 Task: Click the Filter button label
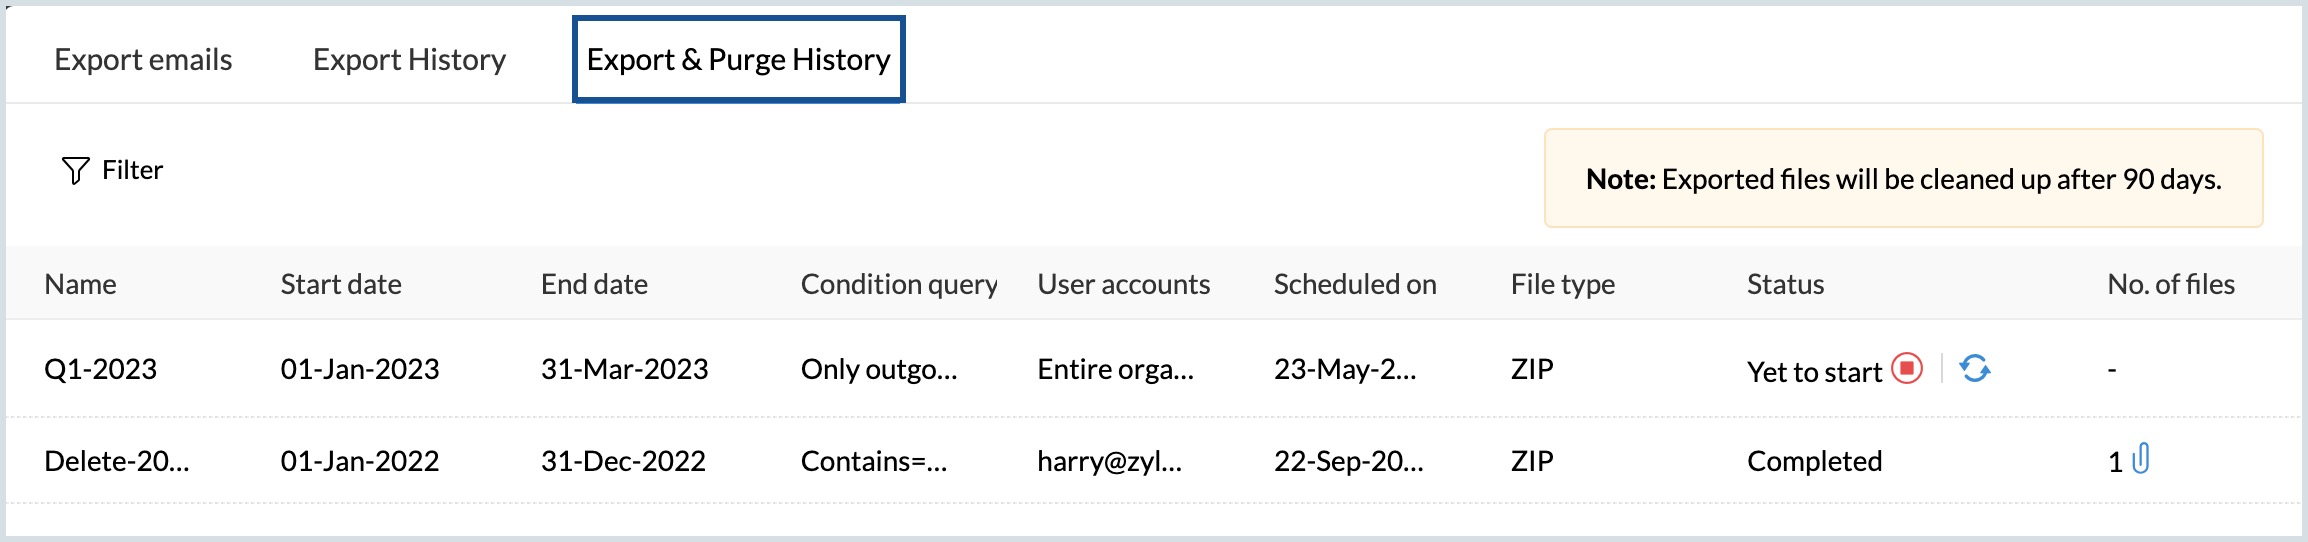pos(132,170)
